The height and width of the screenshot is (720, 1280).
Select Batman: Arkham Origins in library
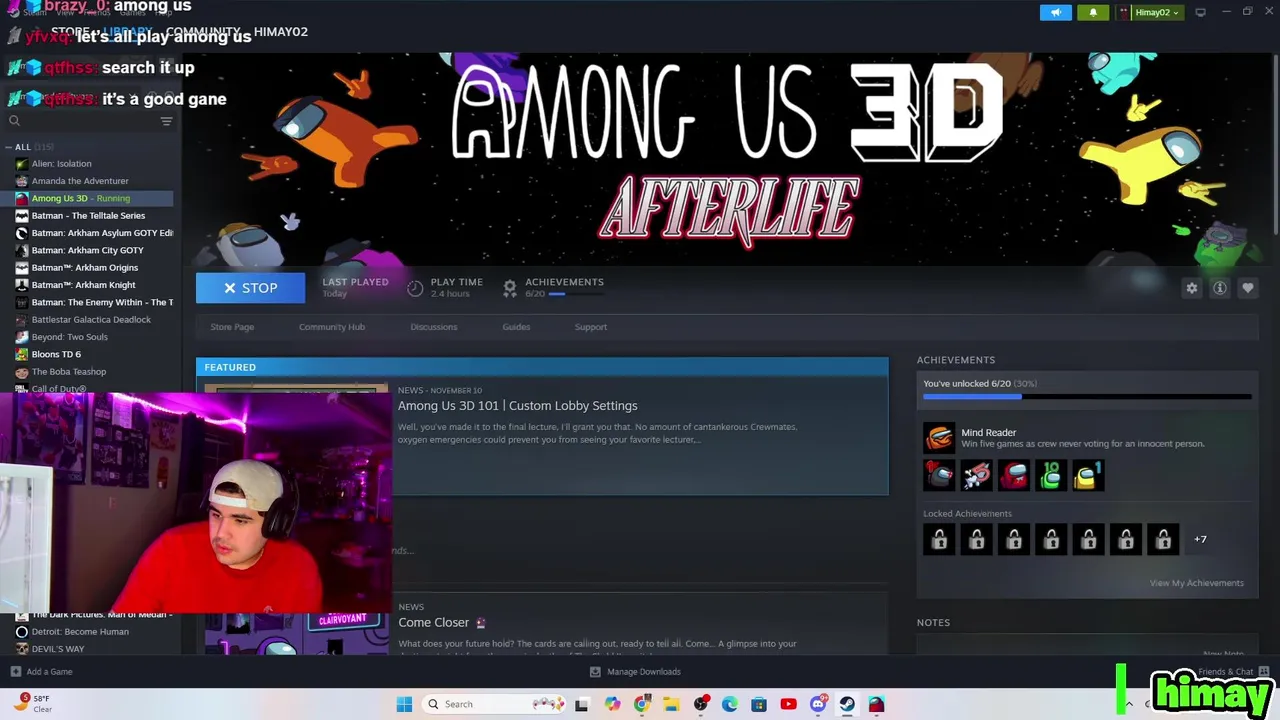coord(84,268)
